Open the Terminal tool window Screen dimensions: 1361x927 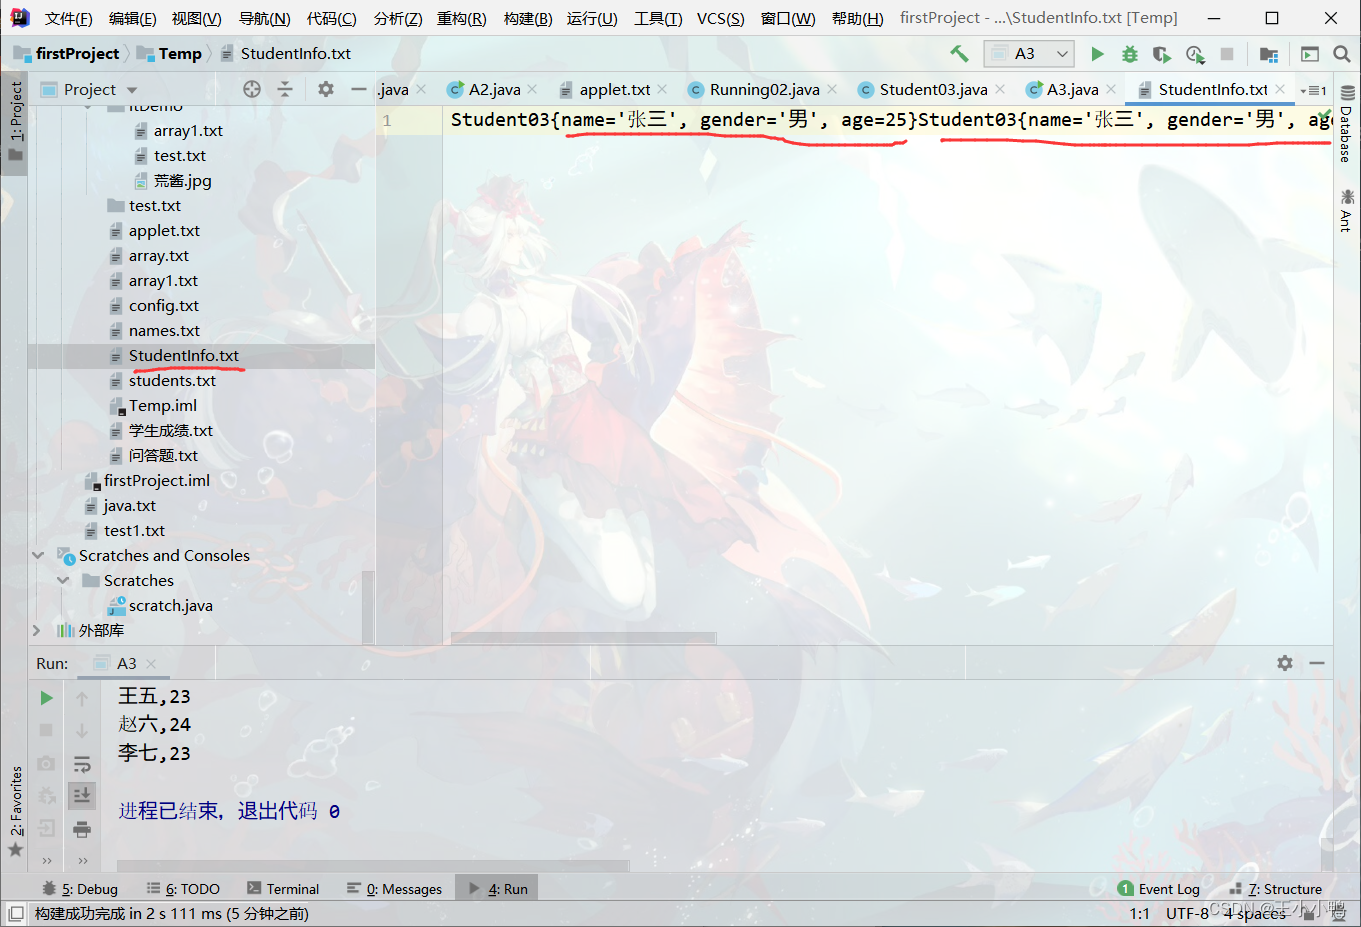click(283, 889)
